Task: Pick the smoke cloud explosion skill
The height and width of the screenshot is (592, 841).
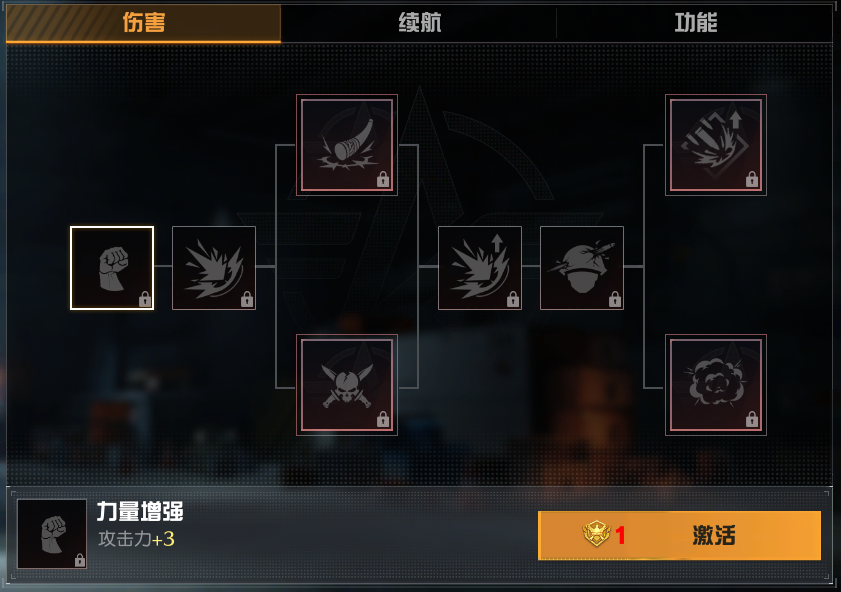Action: click(716, 385)
